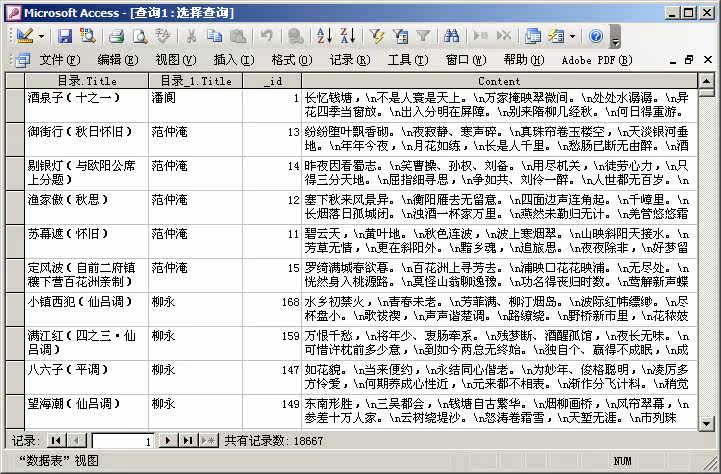
Task: Open the 编辑(E) menu
Action: coord(118,60)
